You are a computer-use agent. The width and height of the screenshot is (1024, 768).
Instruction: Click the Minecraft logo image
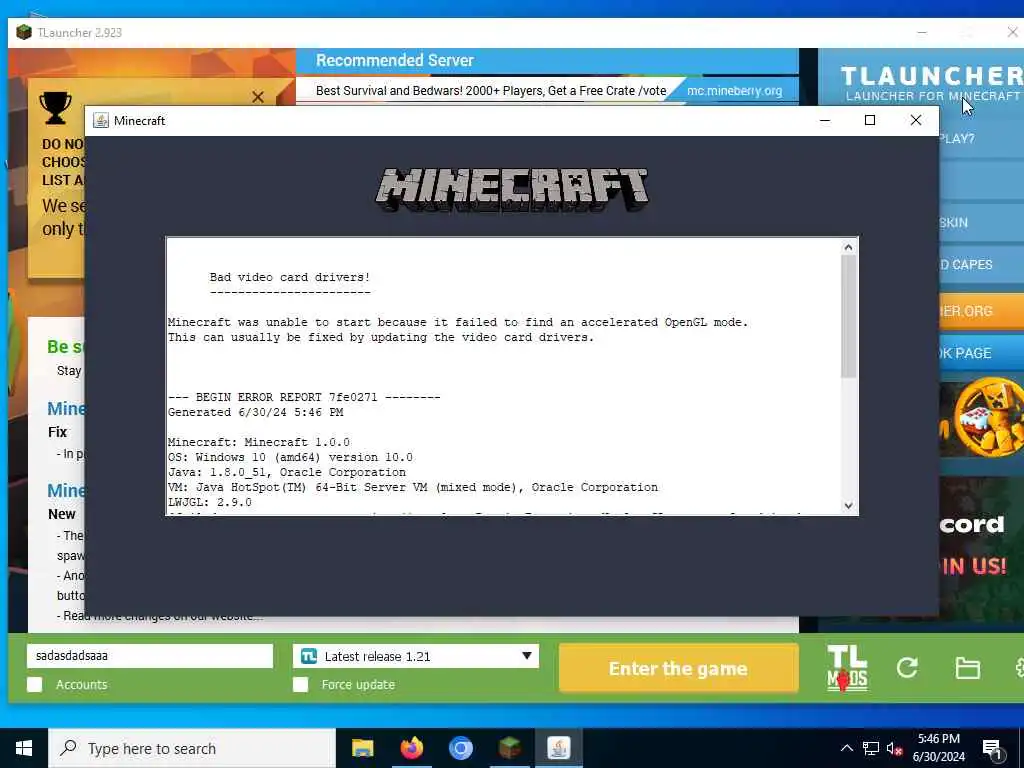tap(512, 189)
